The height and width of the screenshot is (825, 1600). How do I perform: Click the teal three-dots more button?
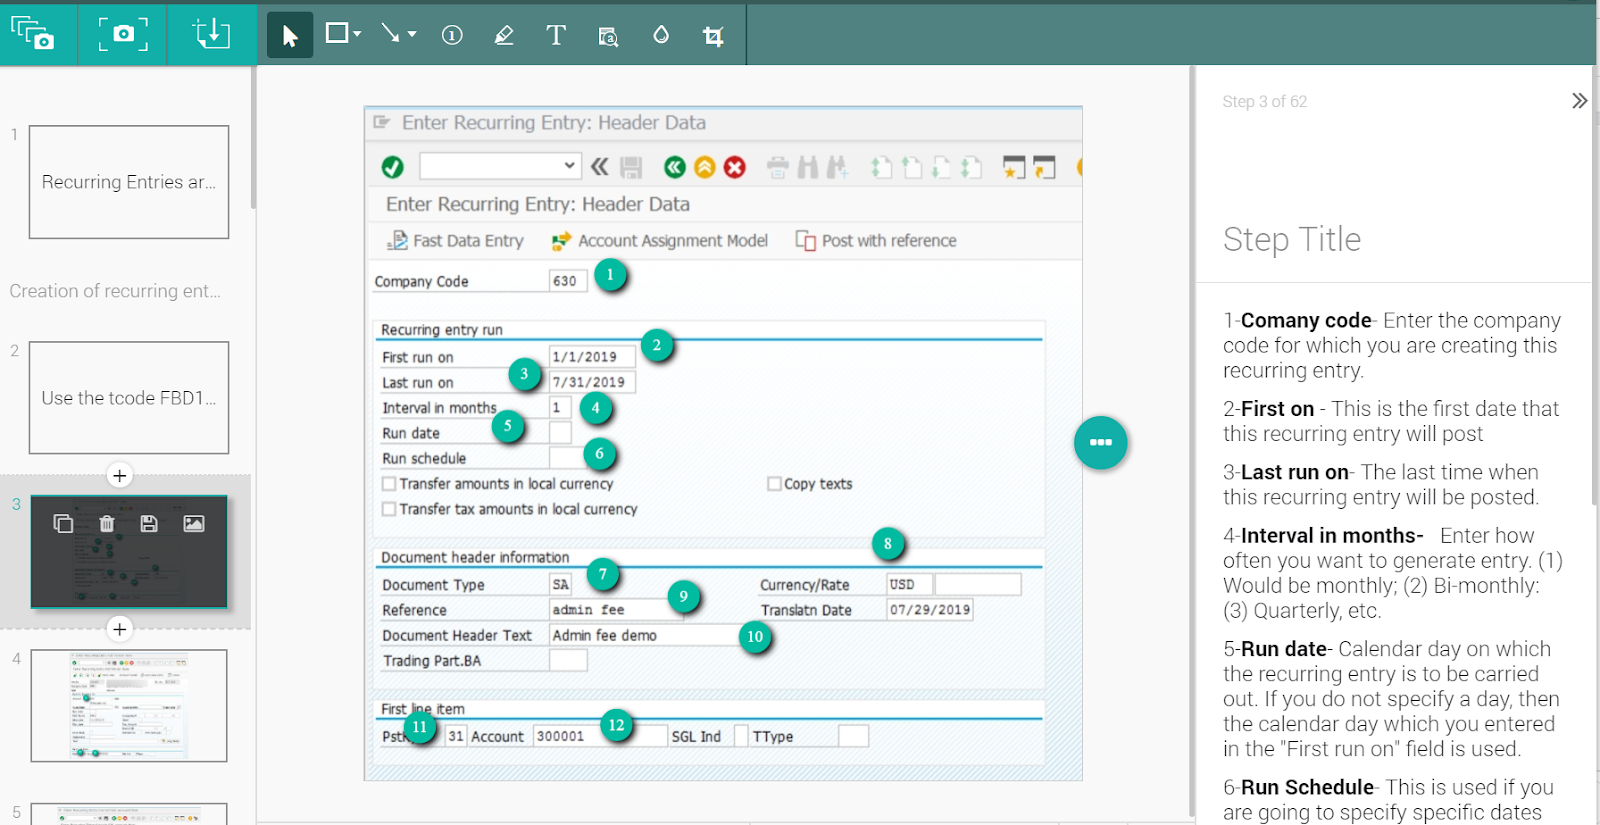coord(1101,442)
